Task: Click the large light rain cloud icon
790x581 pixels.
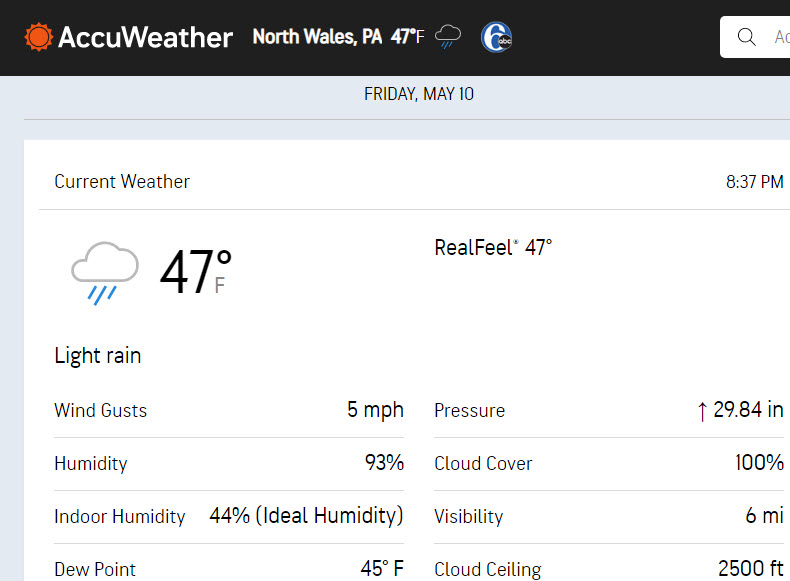Action: [x=104, y=274]
